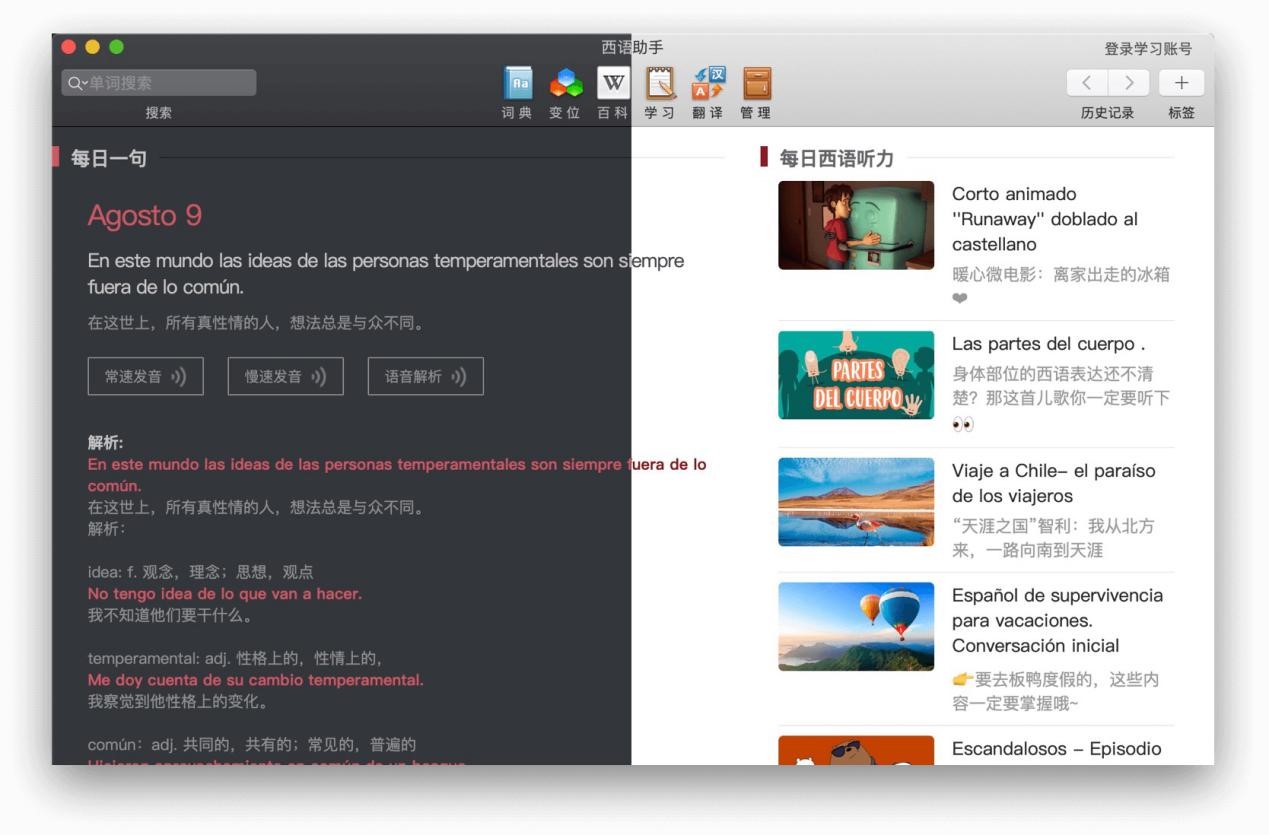The width and height of the screenshot is (1269, 835).
Task: Open the hot air balloon vacation thumbnail
Action: click(x=856, y=626)
